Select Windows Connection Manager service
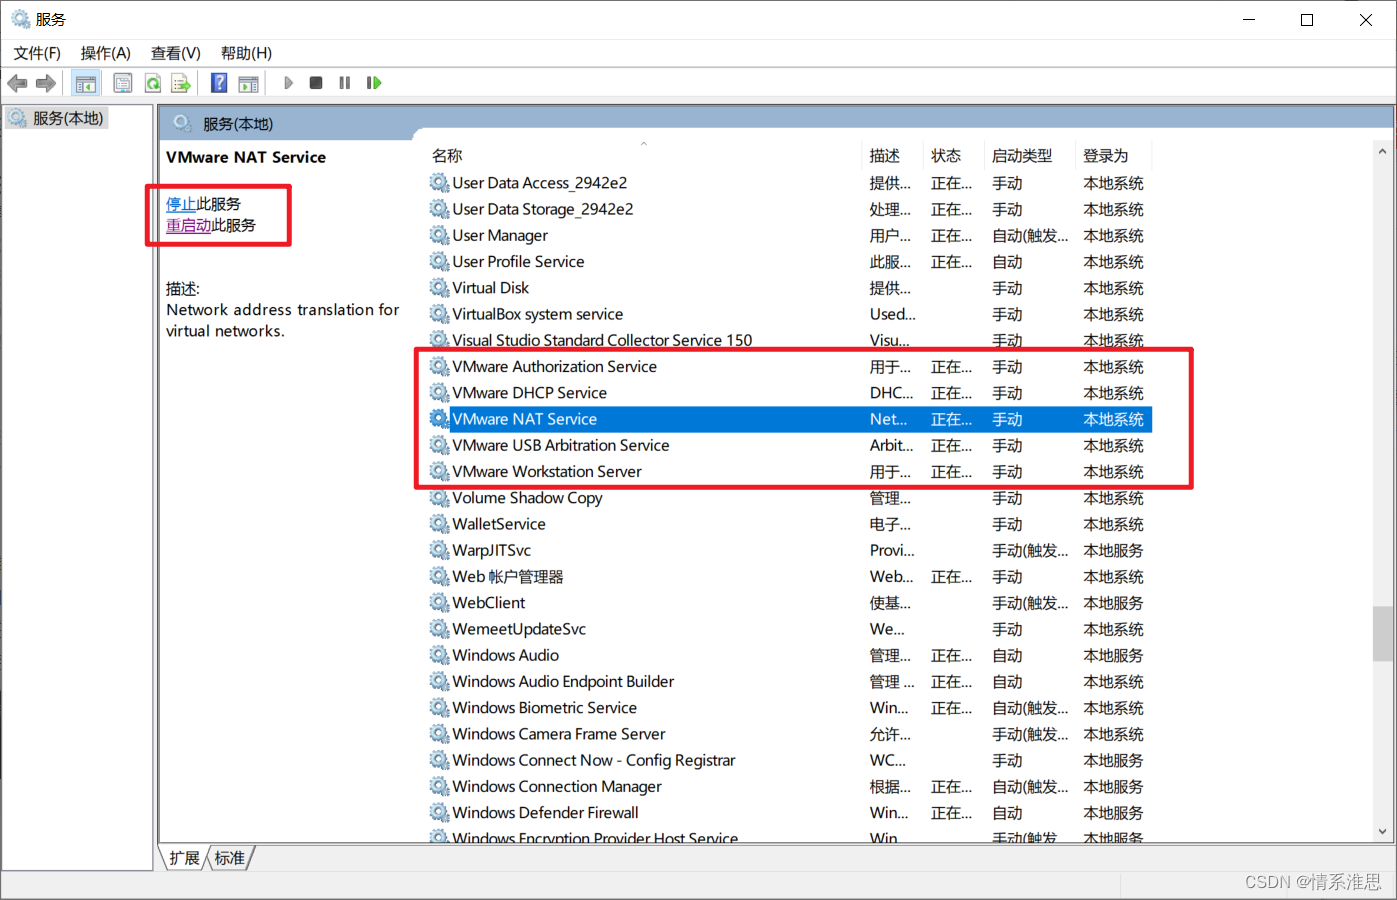The height and width of the screenshot is (900, 1397). point(790,787)
